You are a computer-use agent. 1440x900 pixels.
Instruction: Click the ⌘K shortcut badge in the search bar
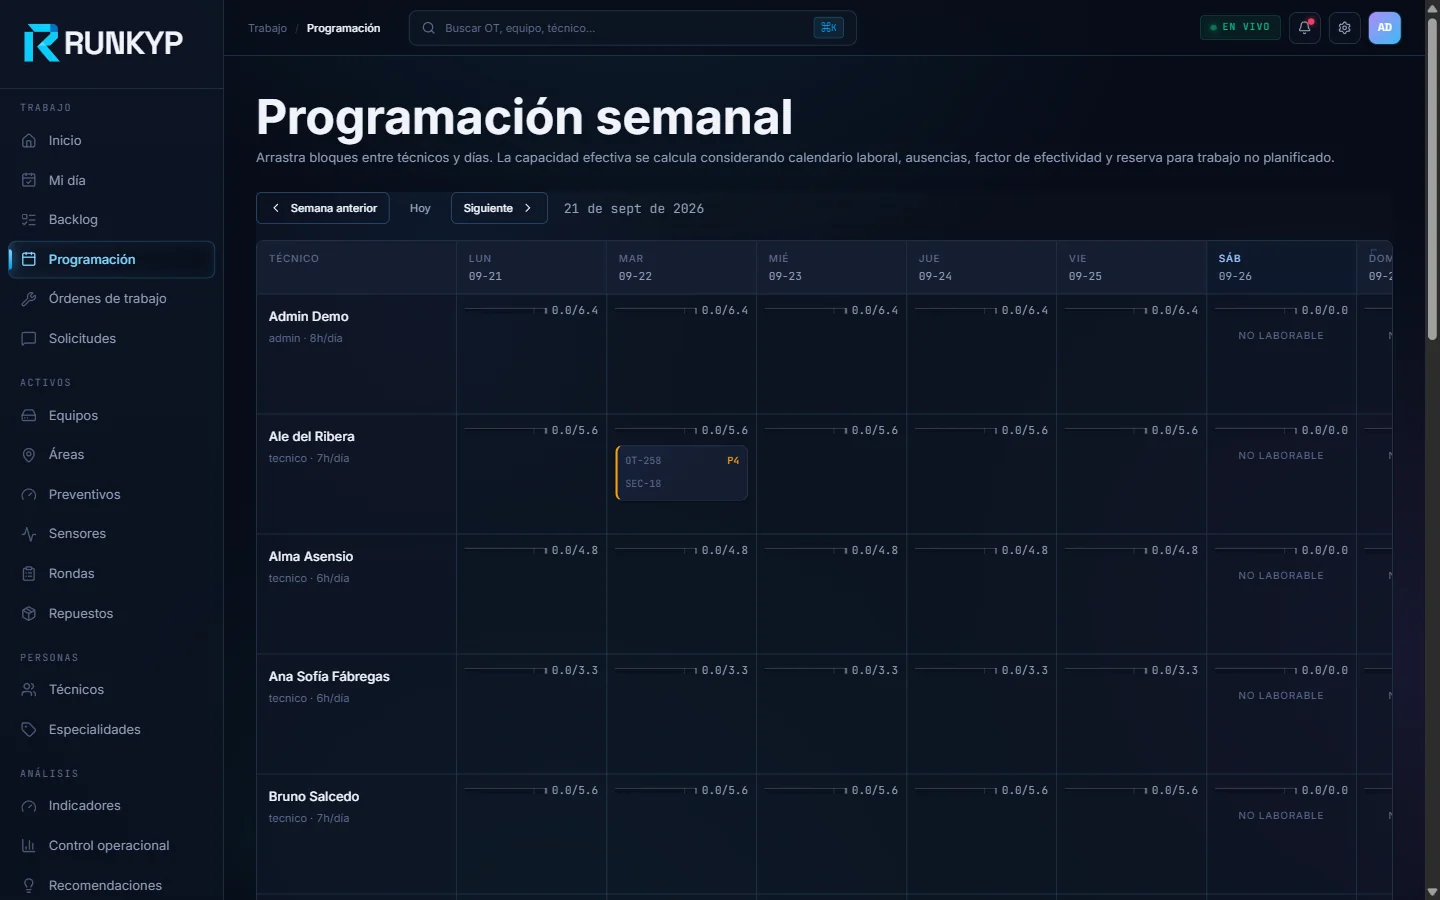(x=828, y=28)
